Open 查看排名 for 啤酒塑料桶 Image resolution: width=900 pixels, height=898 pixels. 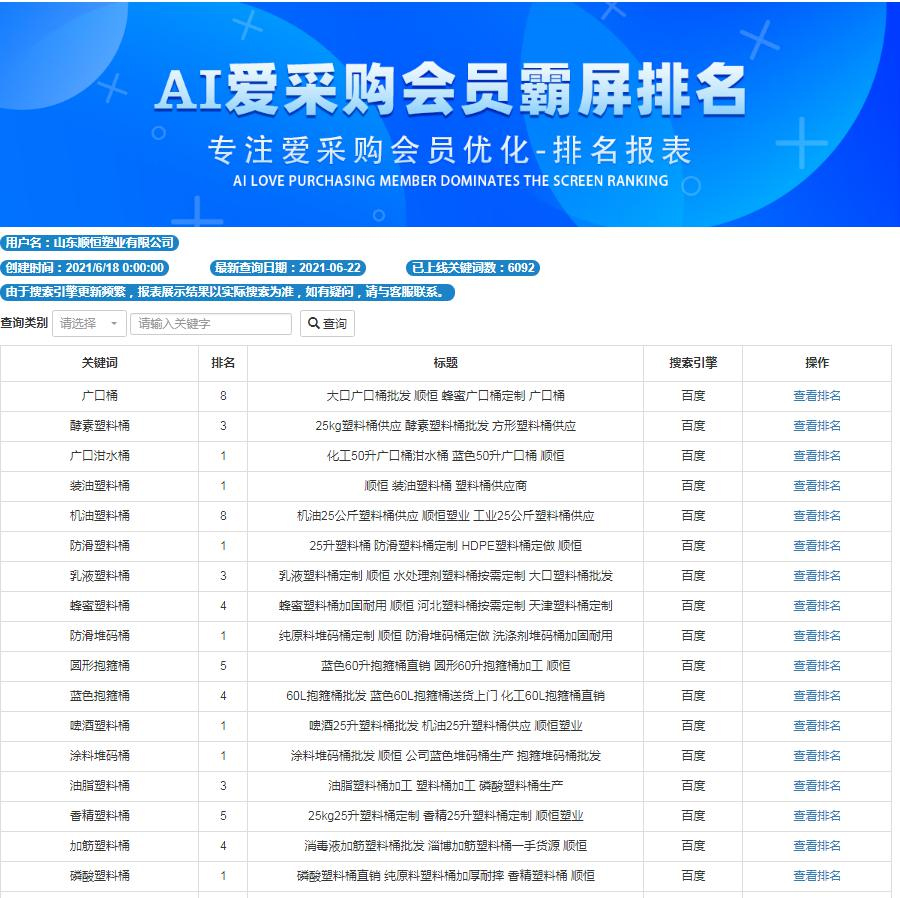coord(816,726)
